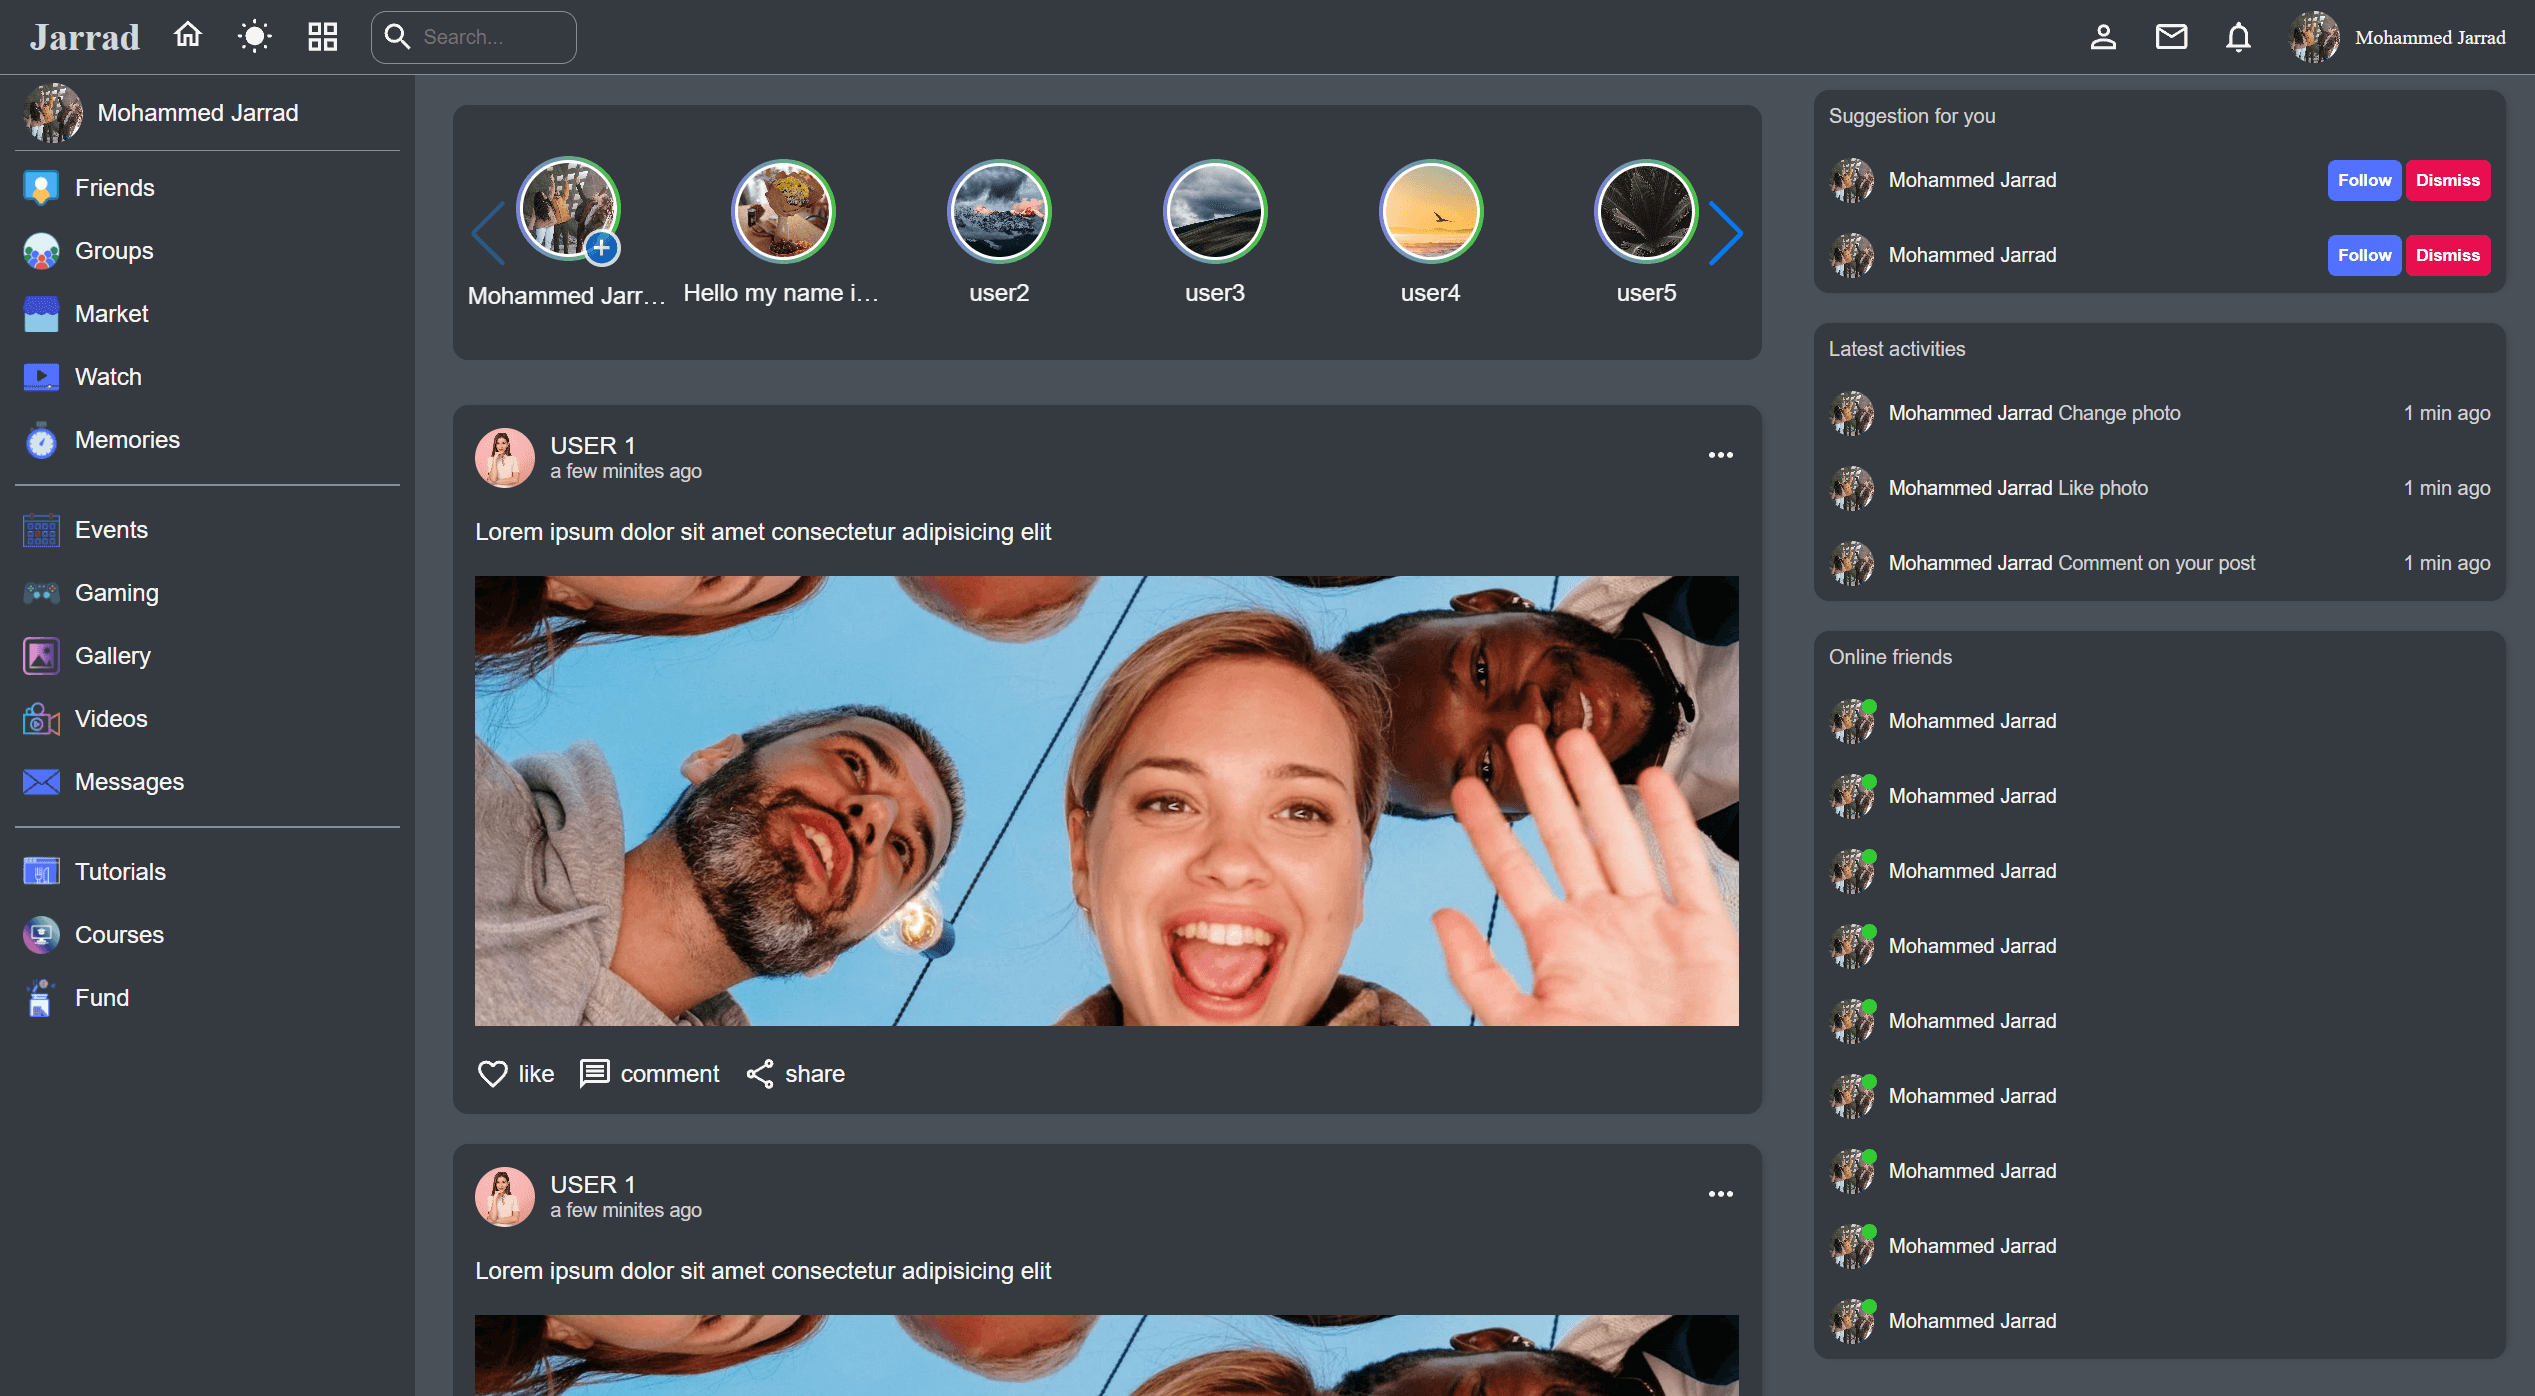Dismiss the first suggested Mohammed Jarrad
This screenshot has height=1396, width=2535.
coord(2448,181)
